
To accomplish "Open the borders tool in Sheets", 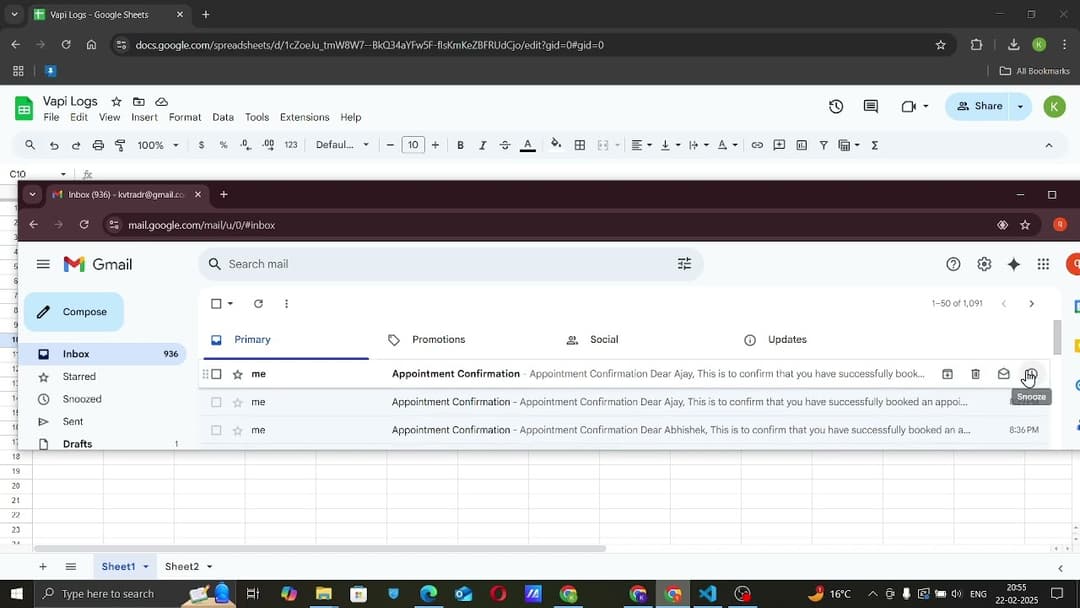I will tap(580, 145).
